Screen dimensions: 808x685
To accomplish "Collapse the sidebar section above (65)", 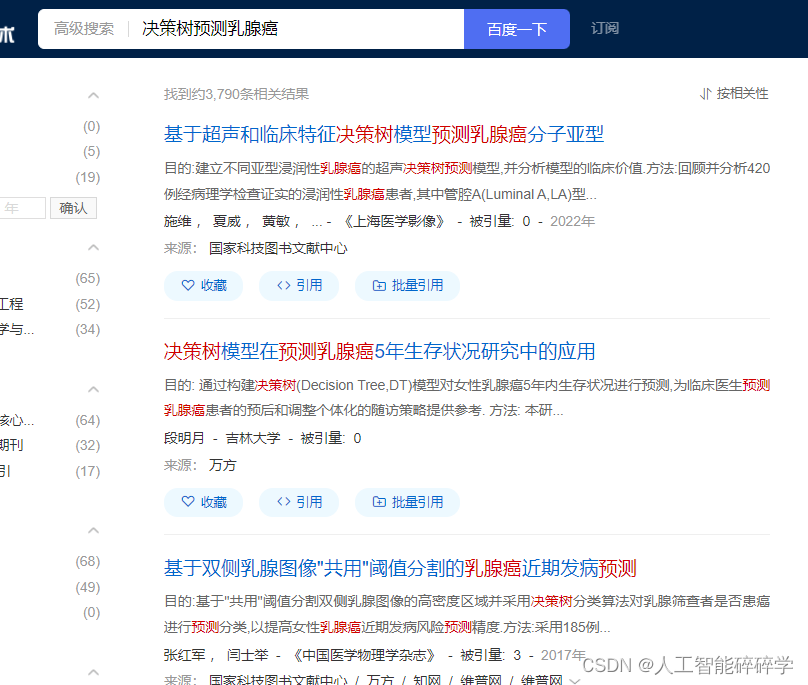I will pos(93,247).
